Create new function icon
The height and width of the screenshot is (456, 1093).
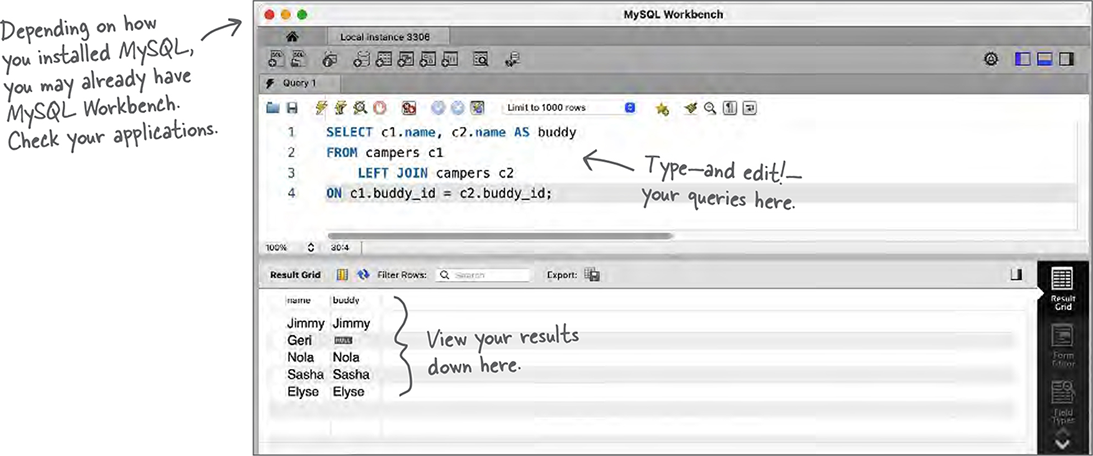[450, 60]
